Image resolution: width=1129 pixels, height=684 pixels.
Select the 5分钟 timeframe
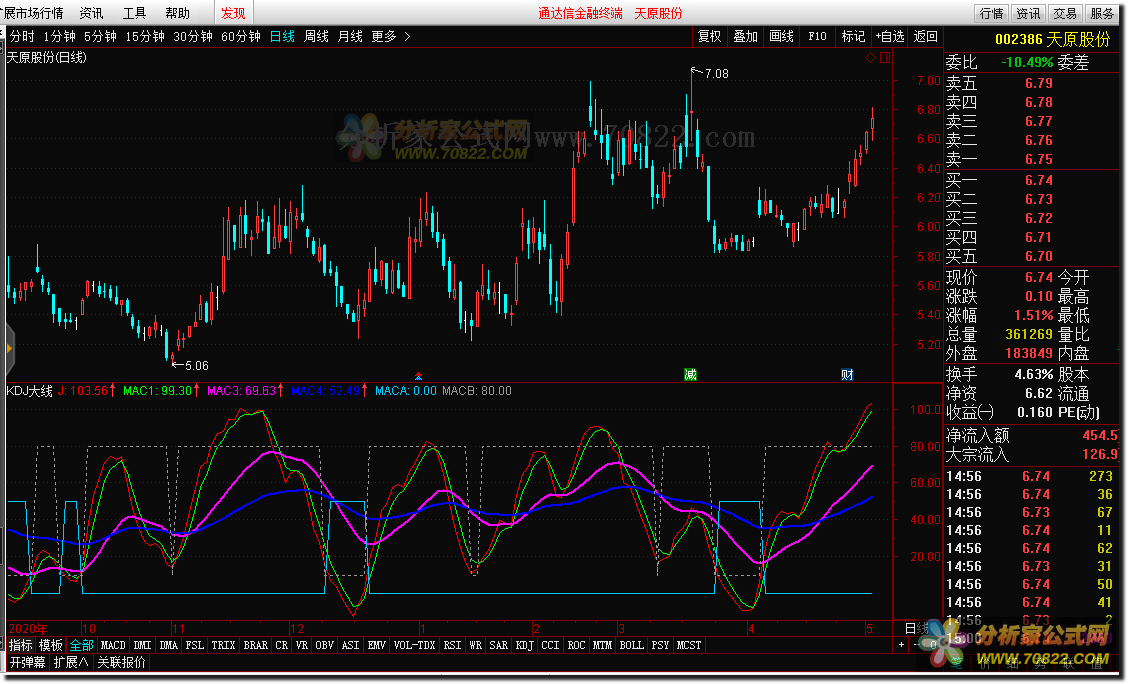[100, 36]
